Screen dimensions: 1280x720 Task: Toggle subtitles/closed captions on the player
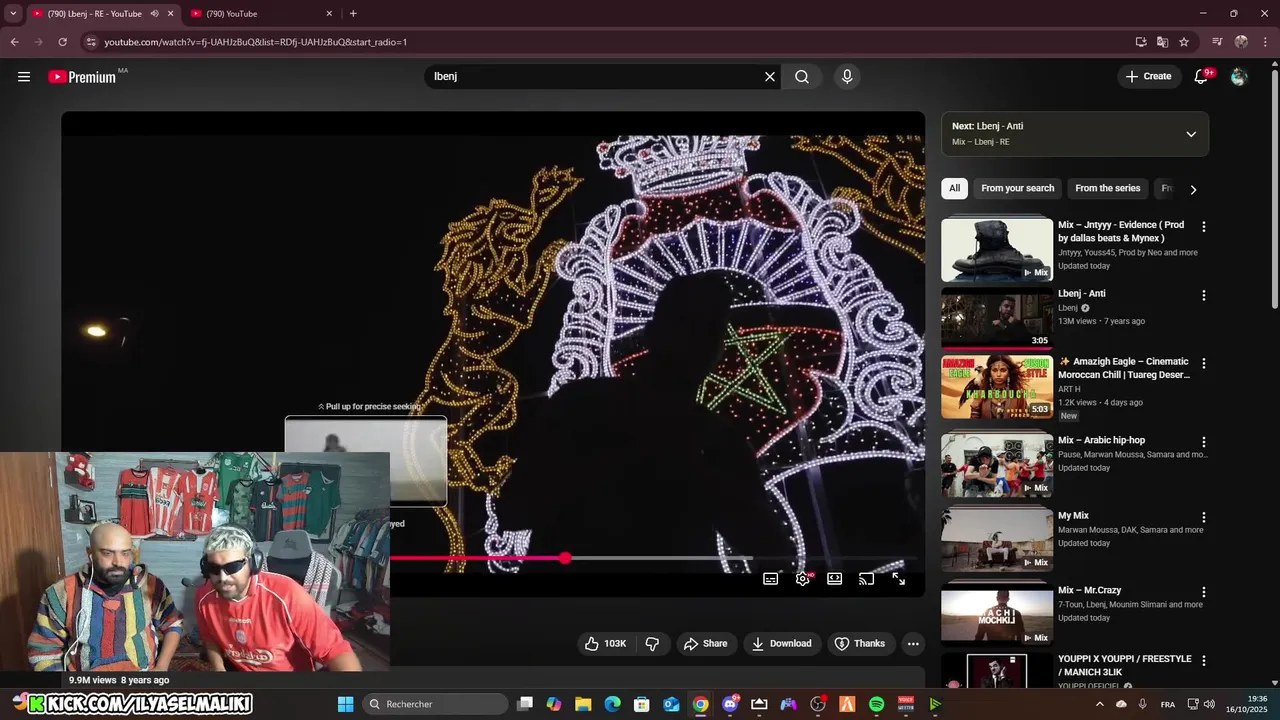771,579
